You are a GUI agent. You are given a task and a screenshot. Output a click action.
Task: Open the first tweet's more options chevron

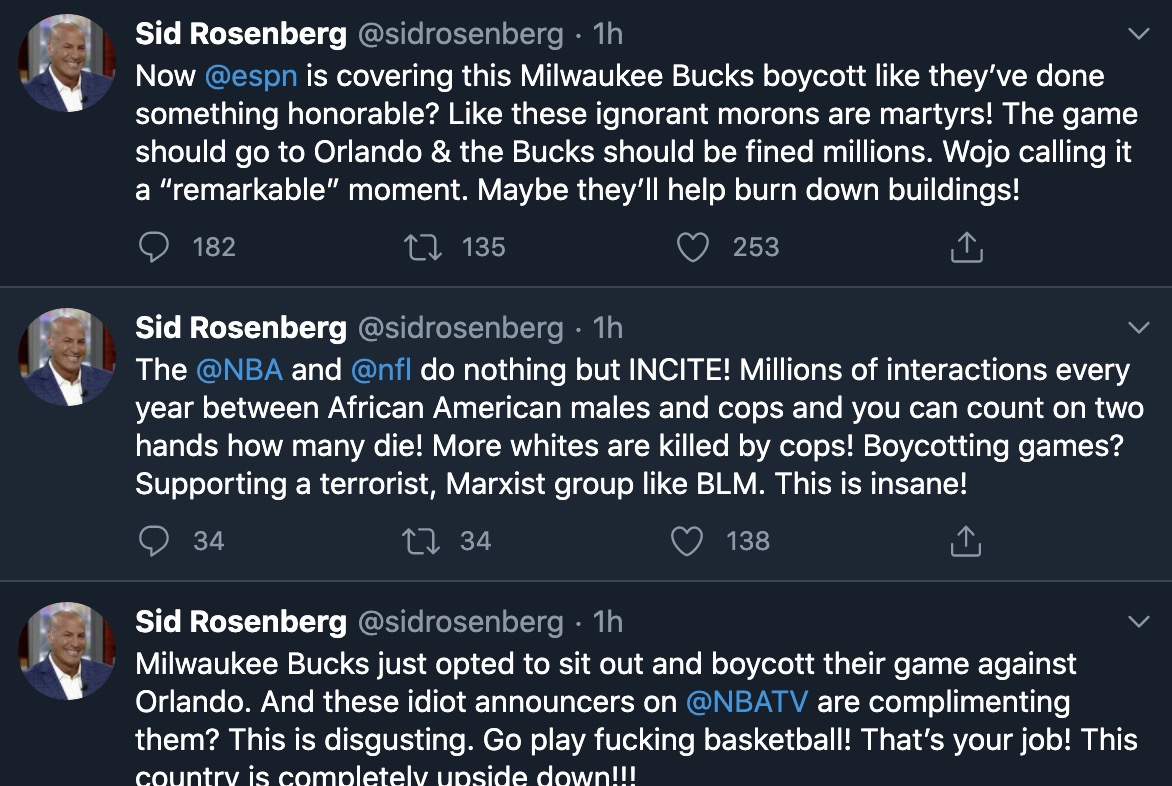coord(1138,34)
